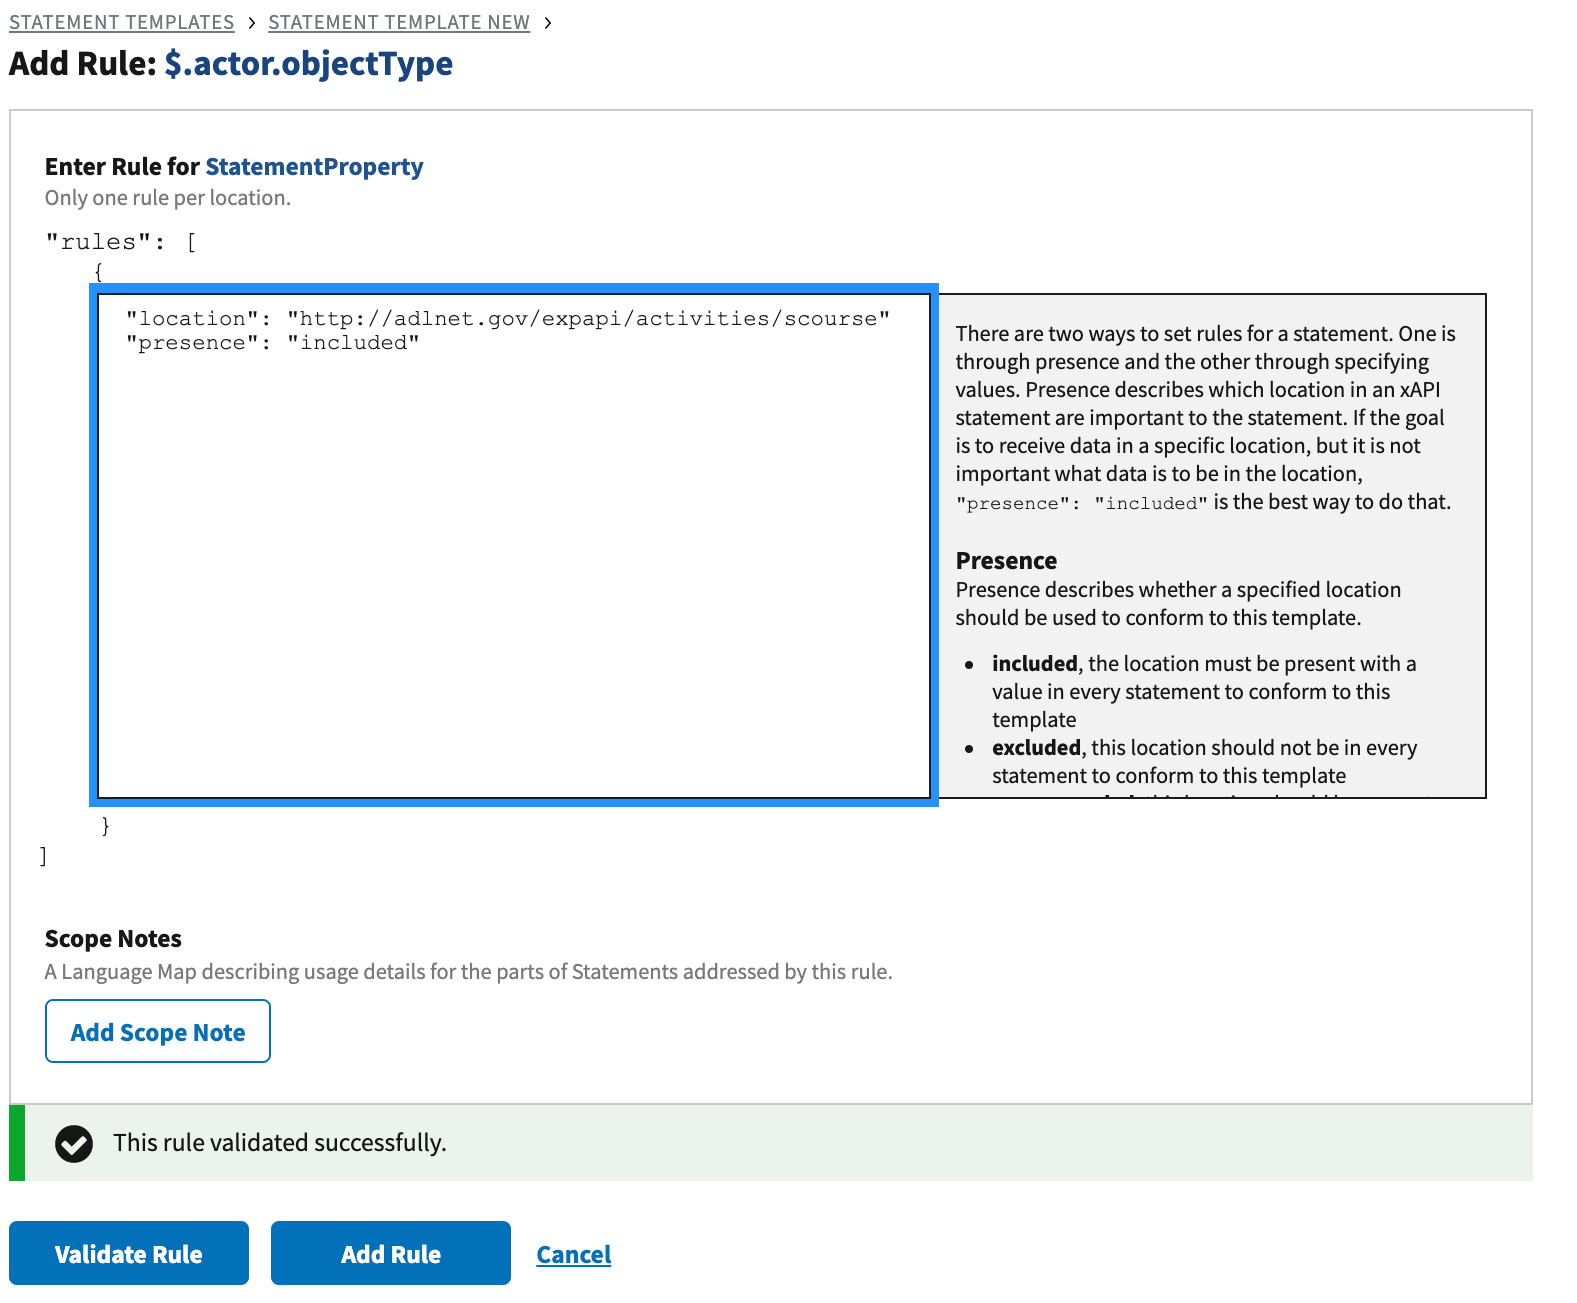Viewport: 1577px width, 1303px height.
Task: Click the Add Scope Note button
Action: [158, 1031]
